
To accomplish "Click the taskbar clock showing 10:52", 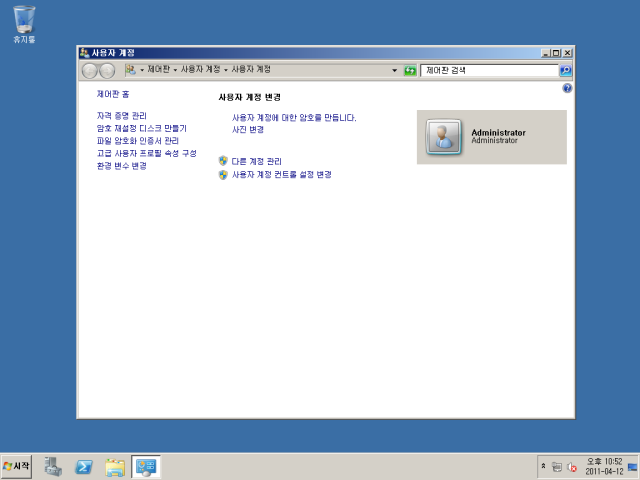I will 604,467.
